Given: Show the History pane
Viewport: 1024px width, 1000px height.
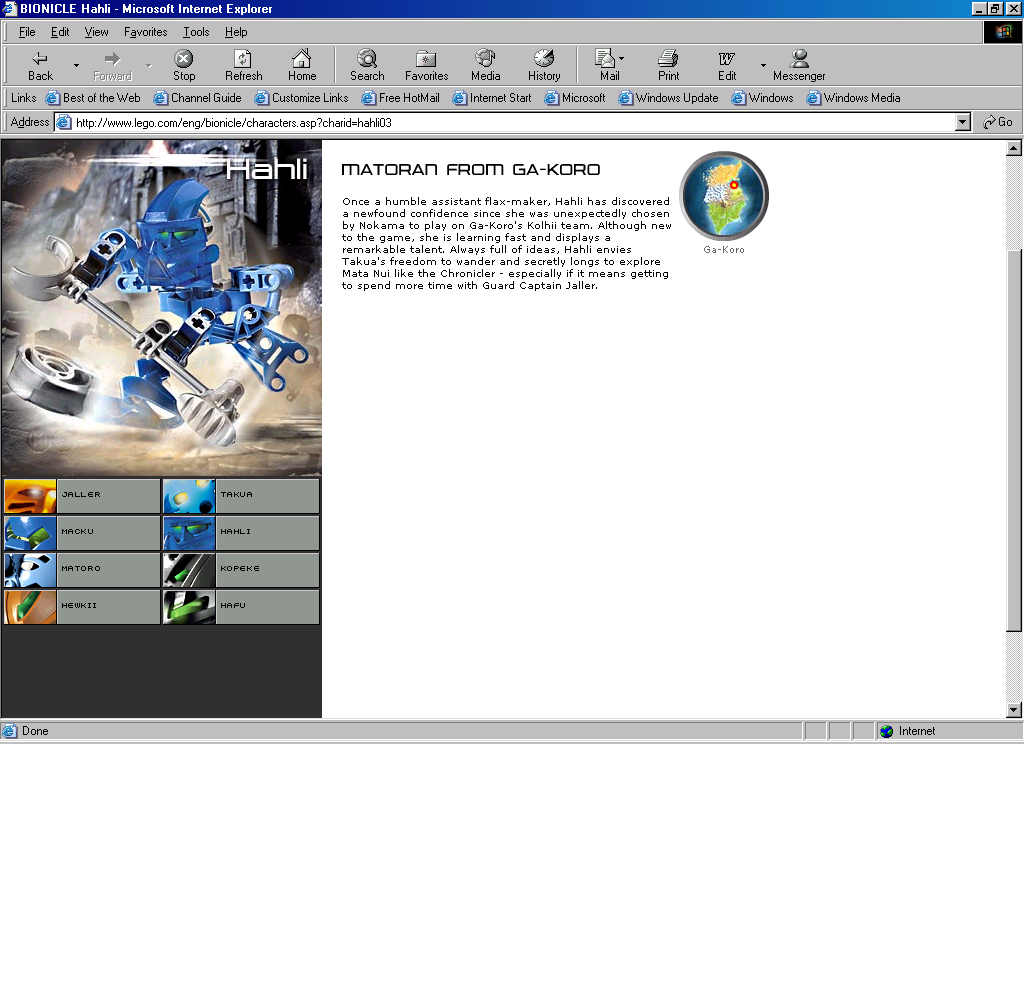Looking at the screenshot, I should [544, 65].
